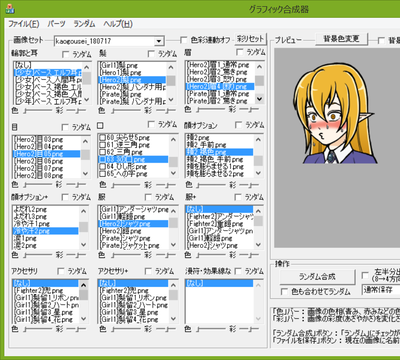Image resolution: width=400 pixels, height=360 pixels.
Task: Select 口65_への字.png in 口 list
Action: [x=133, y=174]
